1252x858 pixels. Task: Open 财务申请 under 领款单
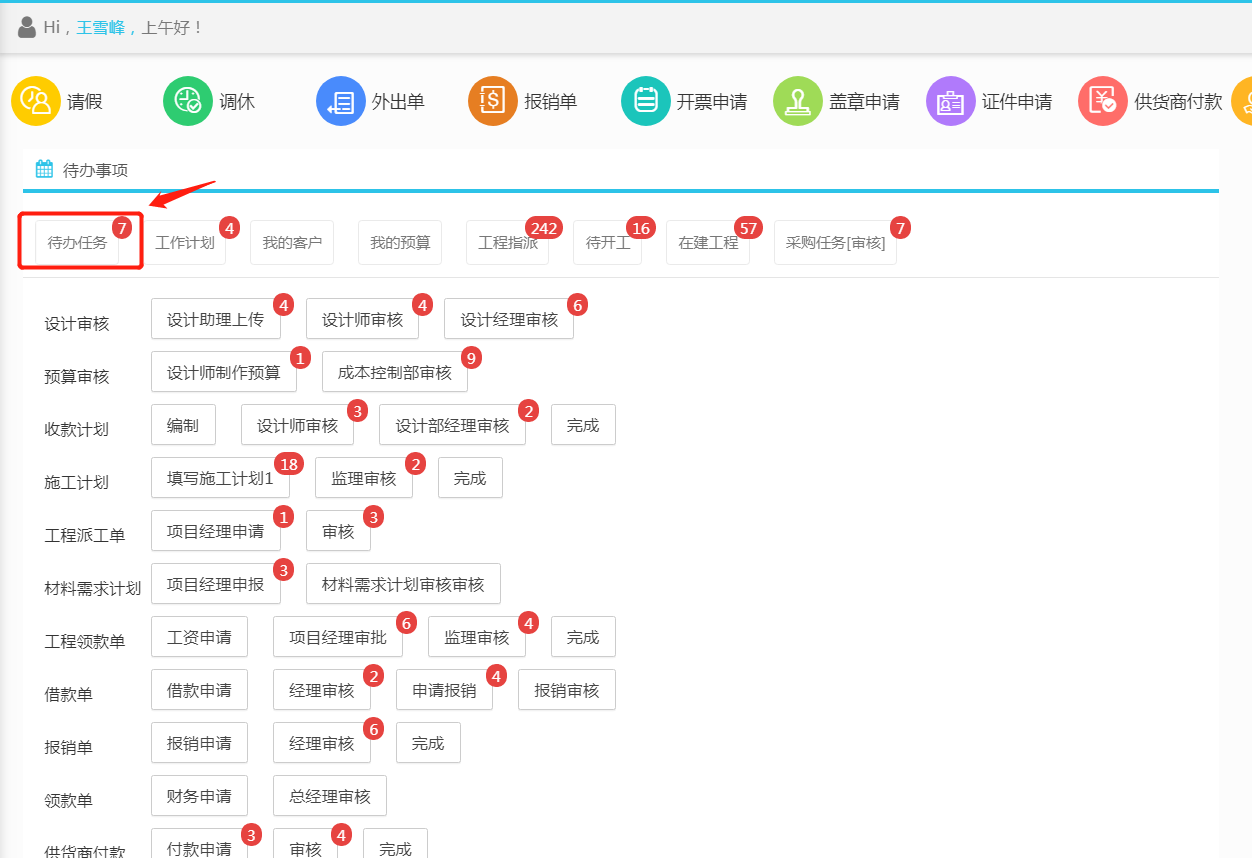(199, 795)
